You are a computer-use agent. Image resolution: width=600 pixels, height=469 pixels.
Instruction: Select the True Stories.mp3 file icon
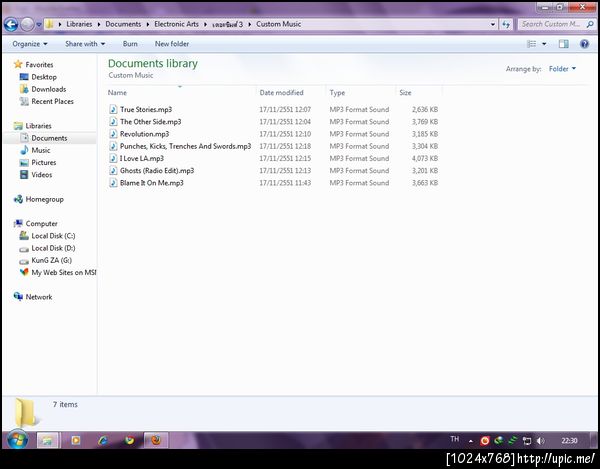[113, 109]
